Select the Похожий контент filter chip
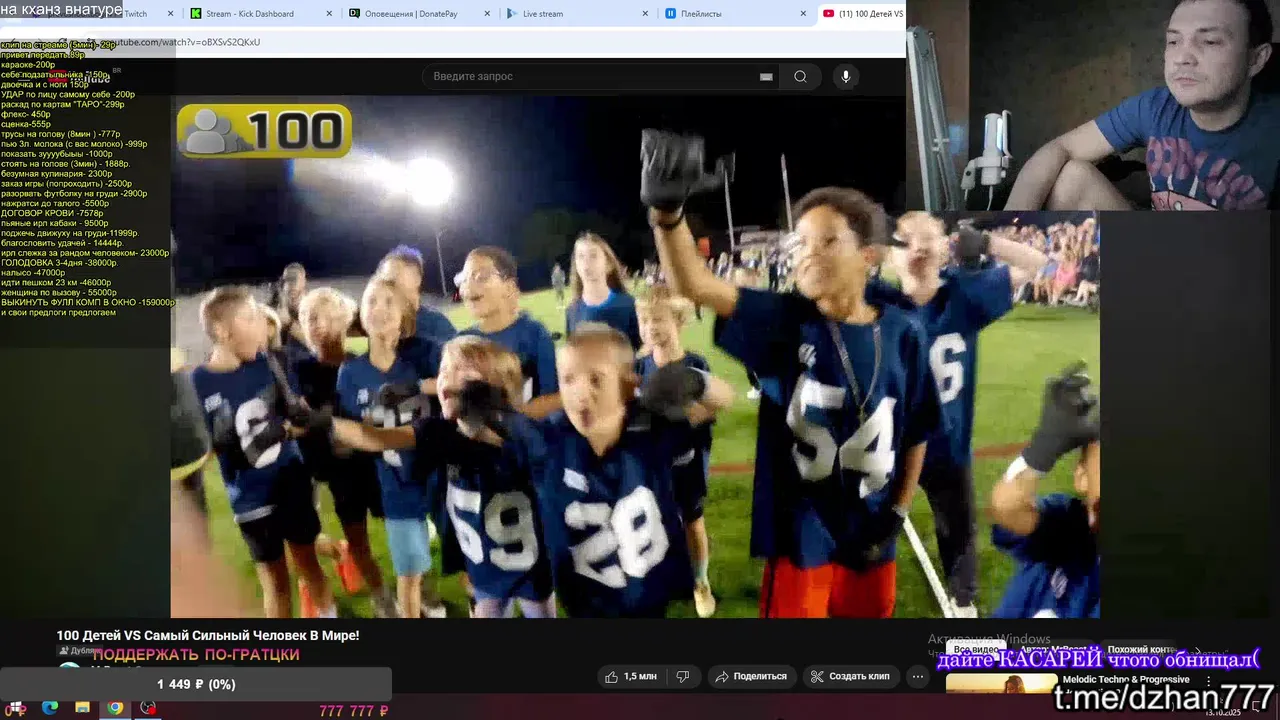 click(x=1142, y=649)
